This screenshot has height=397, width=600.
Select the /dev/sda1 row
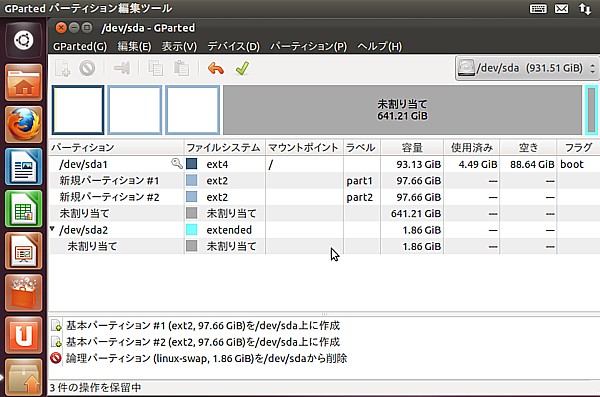pos(324,164)
